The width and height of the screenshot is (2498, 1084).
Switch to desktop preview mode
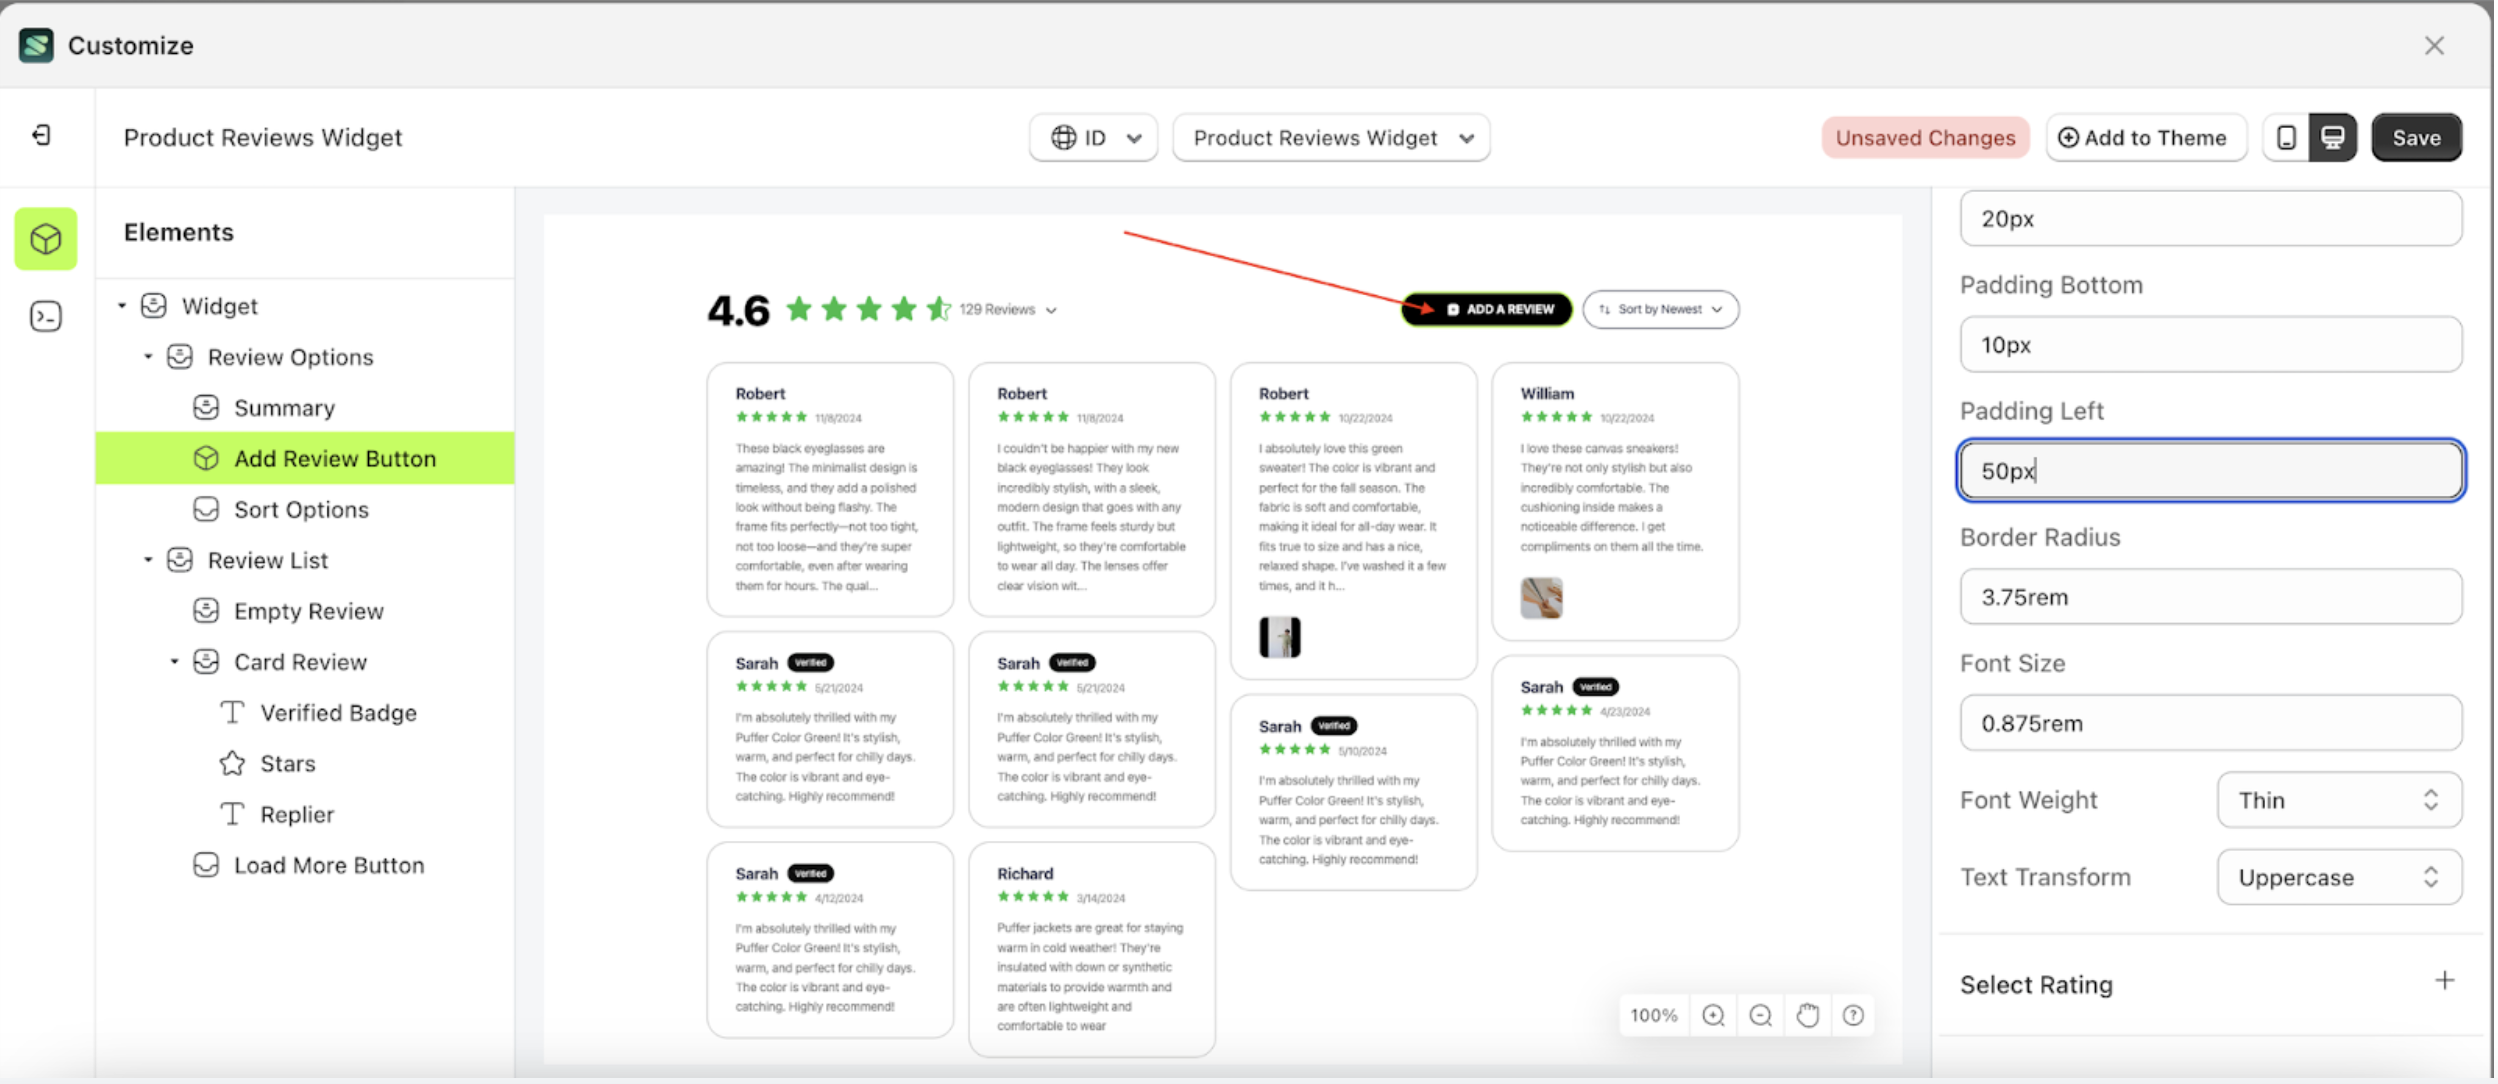pos(2333,137)
